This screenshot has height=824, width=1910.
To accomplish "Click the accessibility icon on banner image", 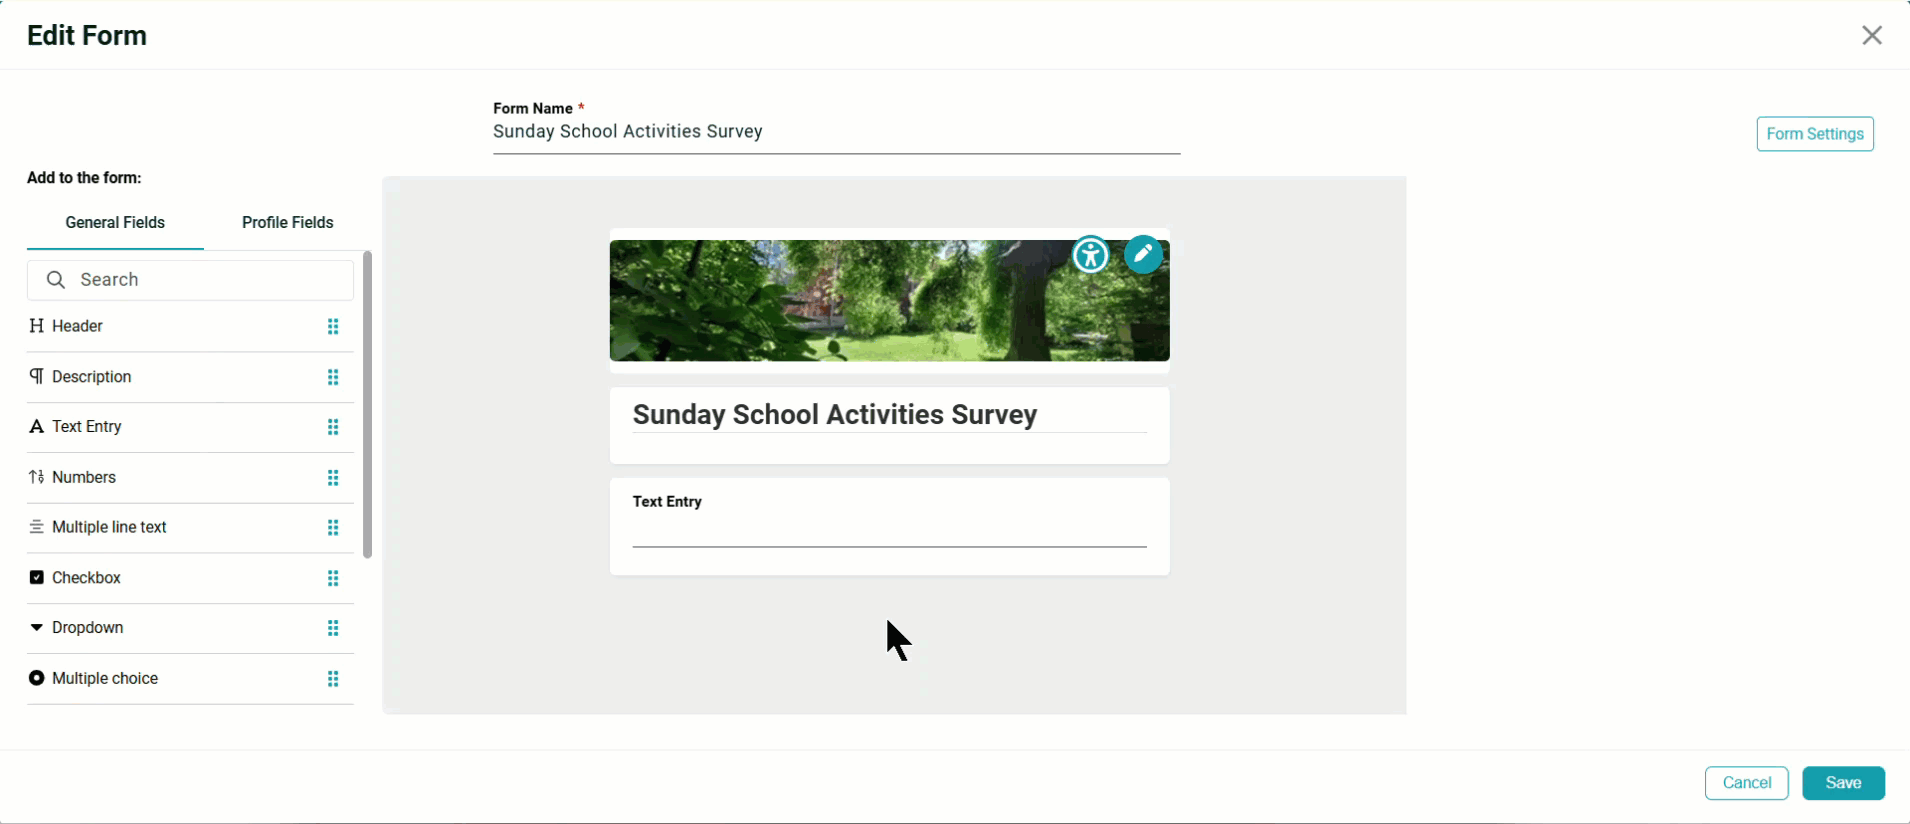I will (x=1090, y=255).
